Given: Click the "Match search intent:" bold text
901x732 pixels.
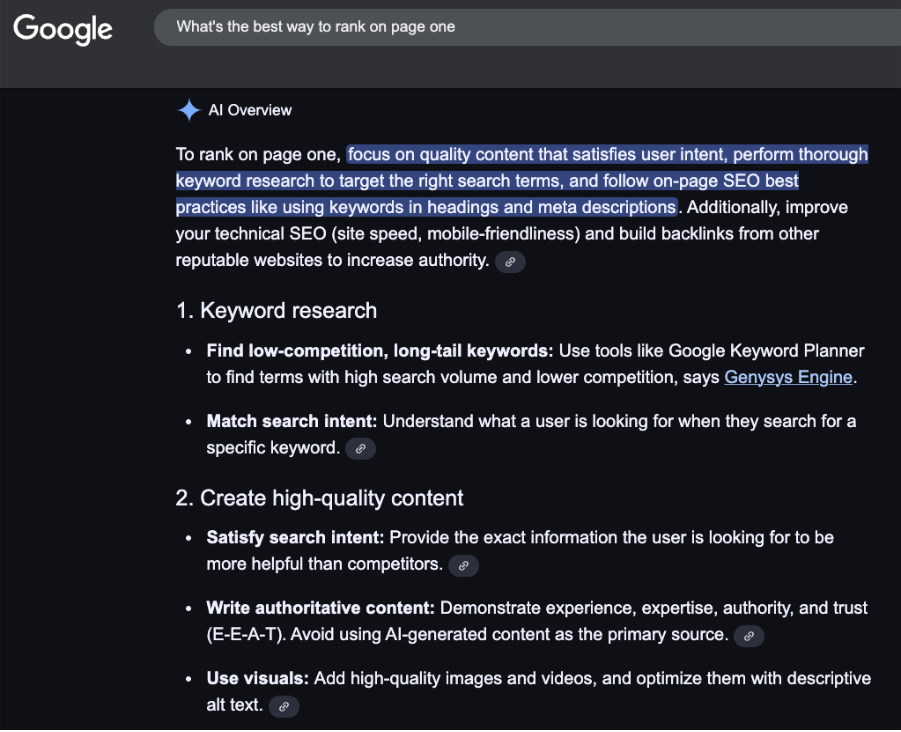Looking at the screenshot, I should pyautogui.click(x=292, y=421).
